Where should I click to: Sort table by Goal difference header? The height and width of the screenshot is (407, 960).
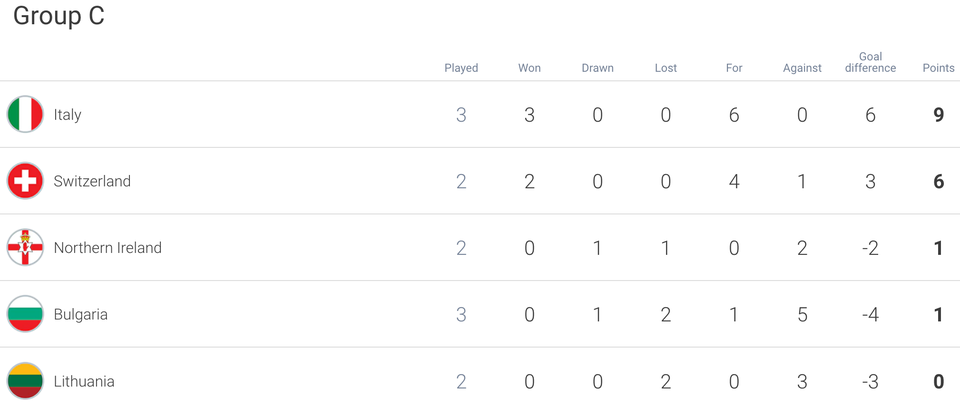click(871, 62)
